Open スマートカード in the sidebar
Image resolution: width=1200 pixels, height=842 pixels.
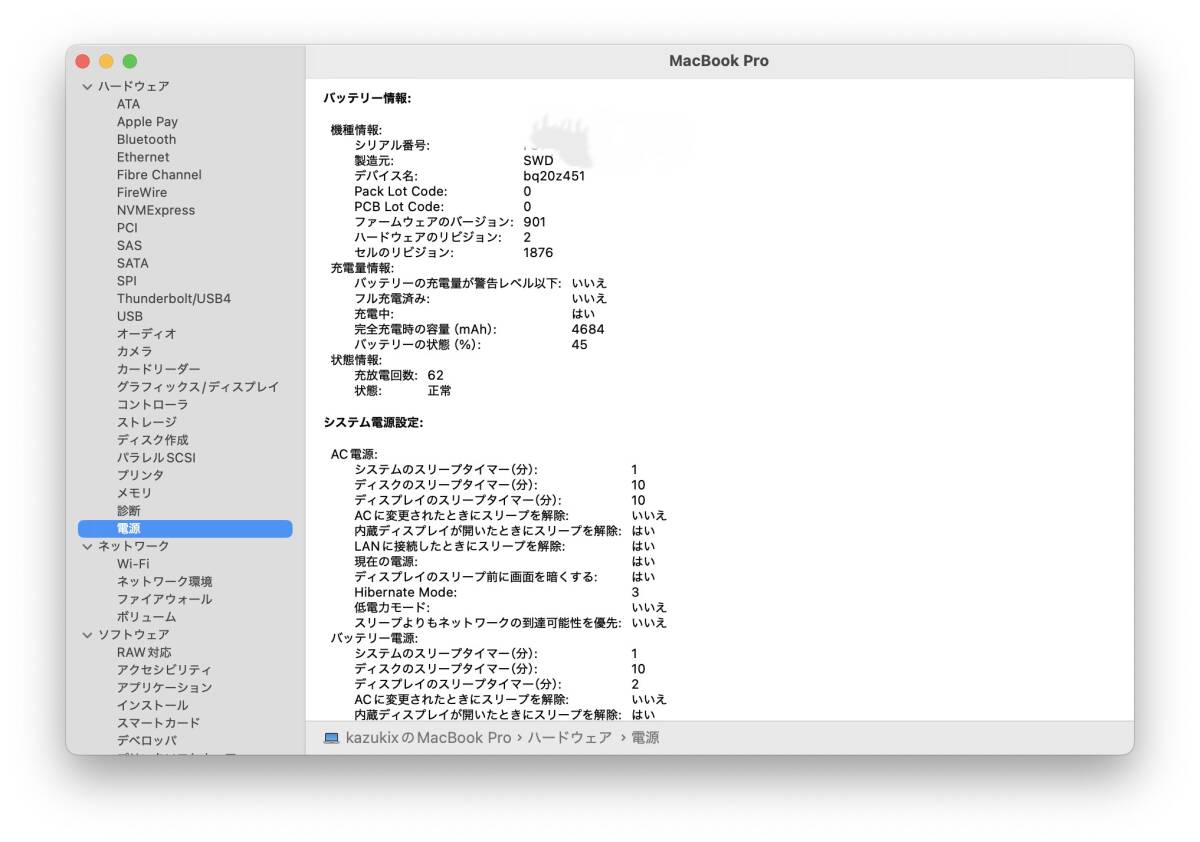point(158,723)
